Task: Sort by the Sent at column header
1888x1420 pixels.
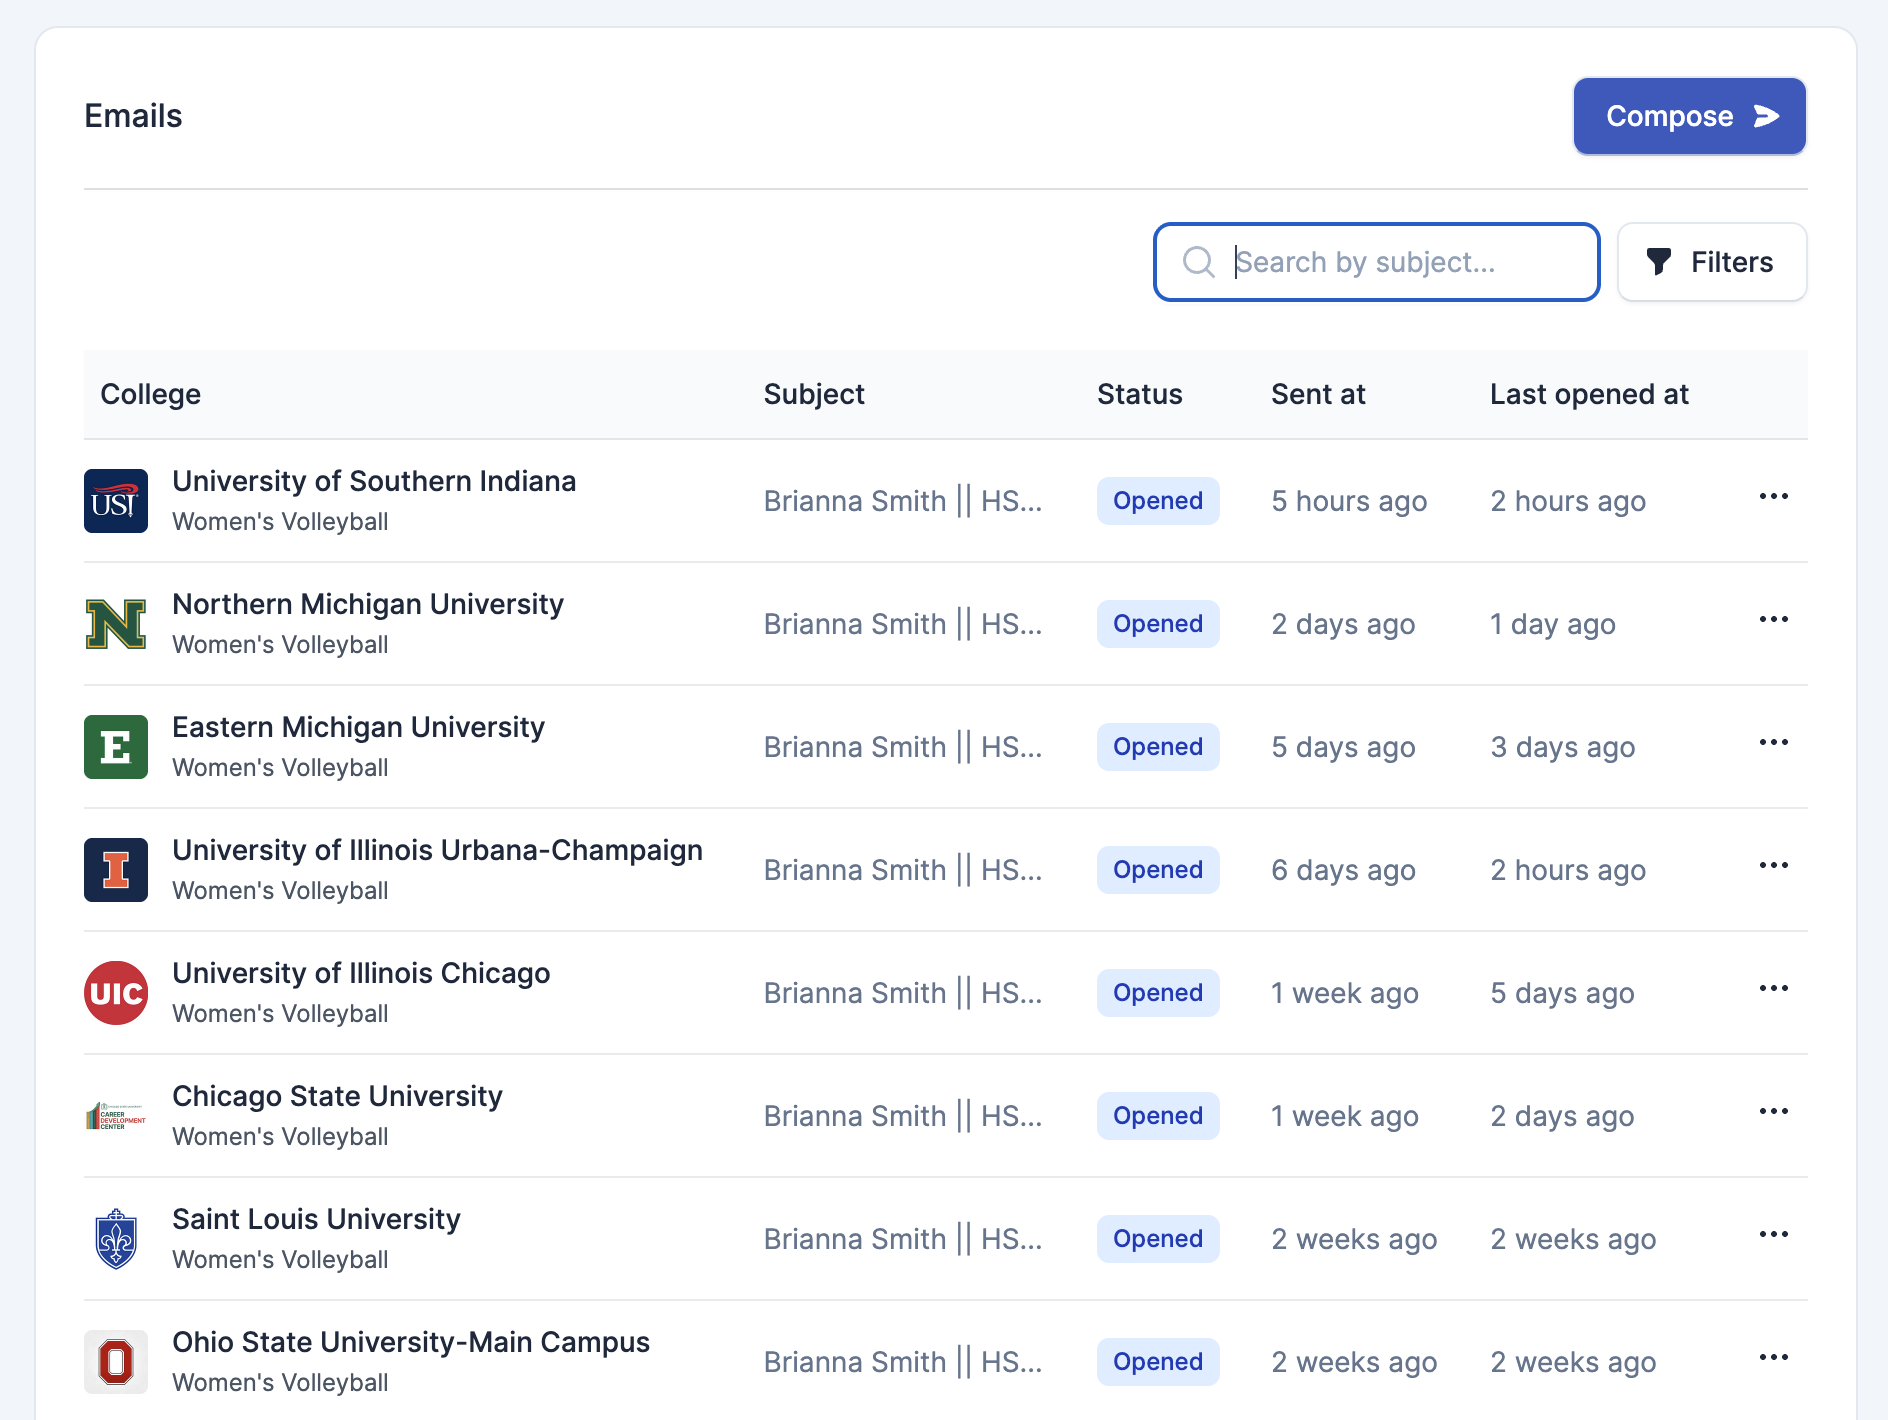Action: 1318,394
